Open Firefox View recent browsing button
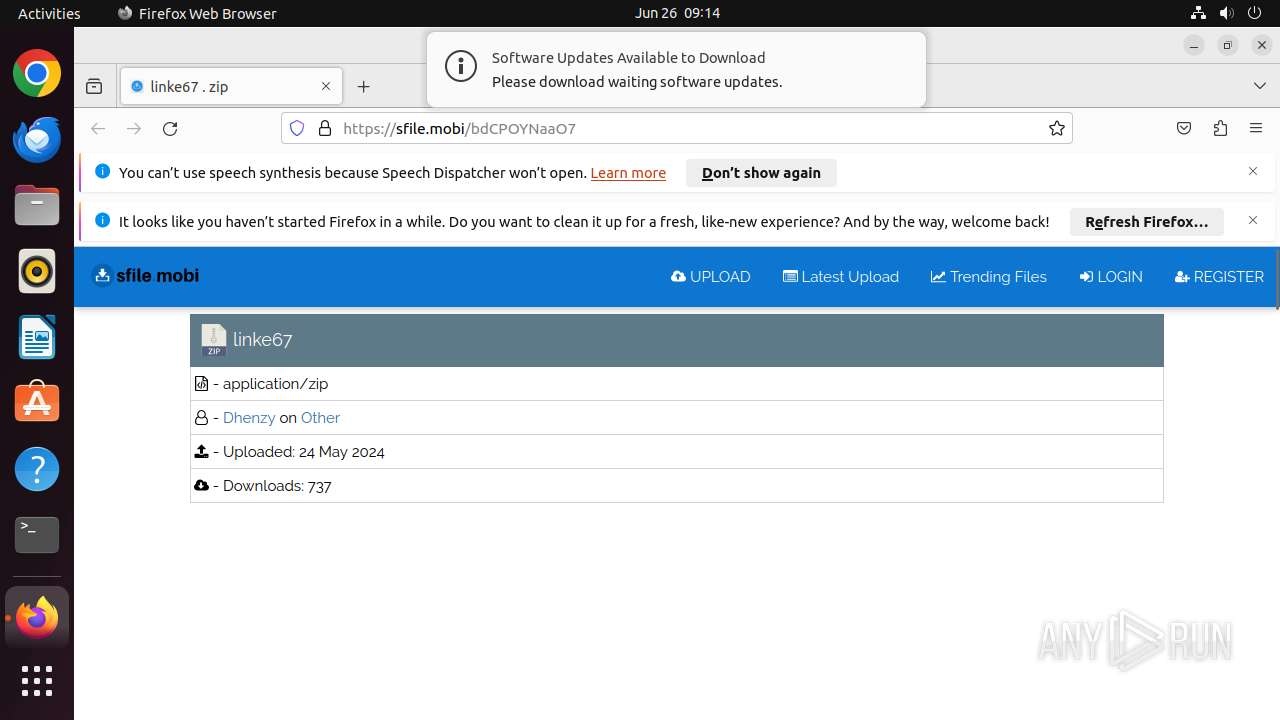 point(94,87)
